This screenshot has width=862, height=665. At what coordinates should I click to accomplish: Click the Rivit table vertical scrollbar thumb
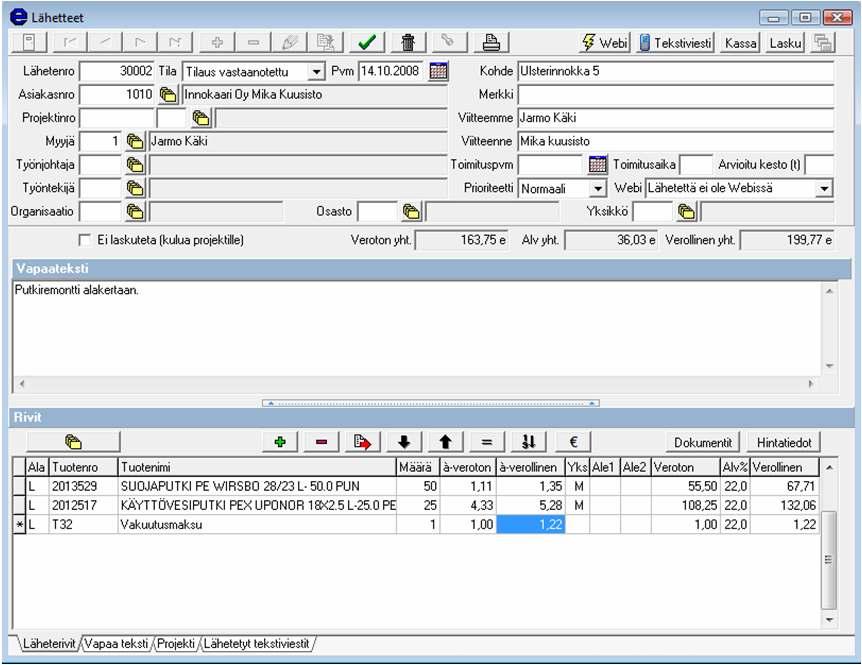pyautogui.click(x=828, y=559)
